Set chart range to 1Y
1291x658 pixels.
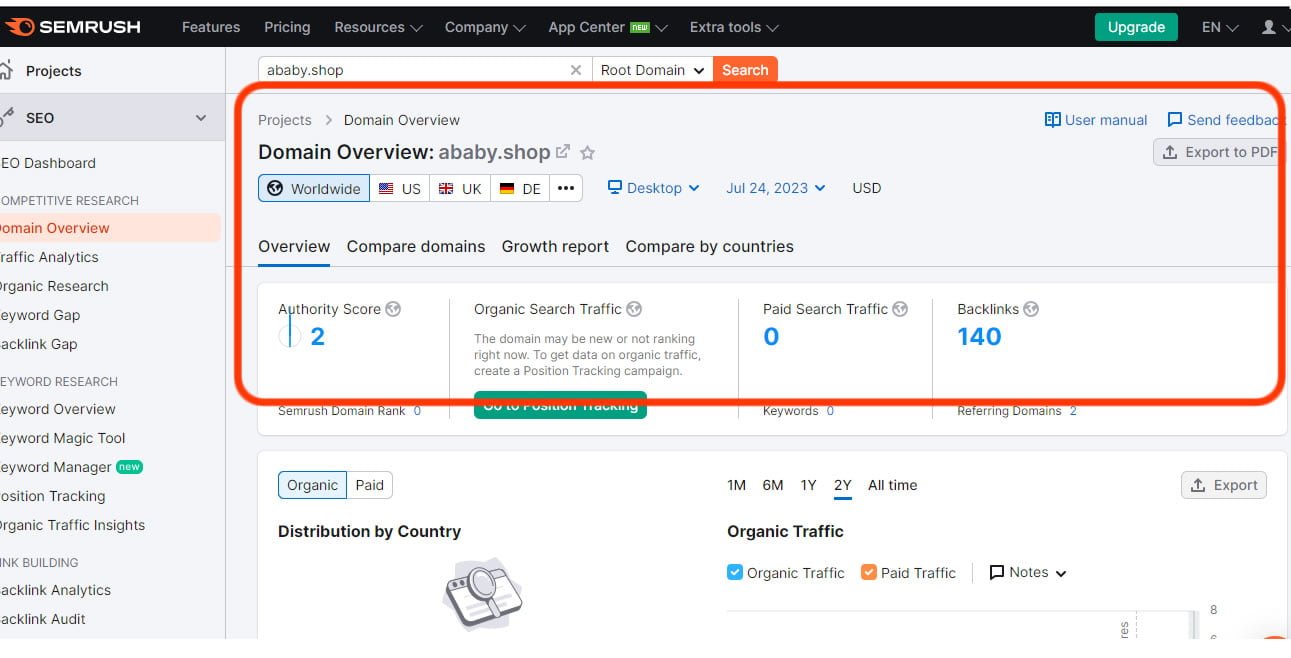pyautogui.click(x=808, y=485)
